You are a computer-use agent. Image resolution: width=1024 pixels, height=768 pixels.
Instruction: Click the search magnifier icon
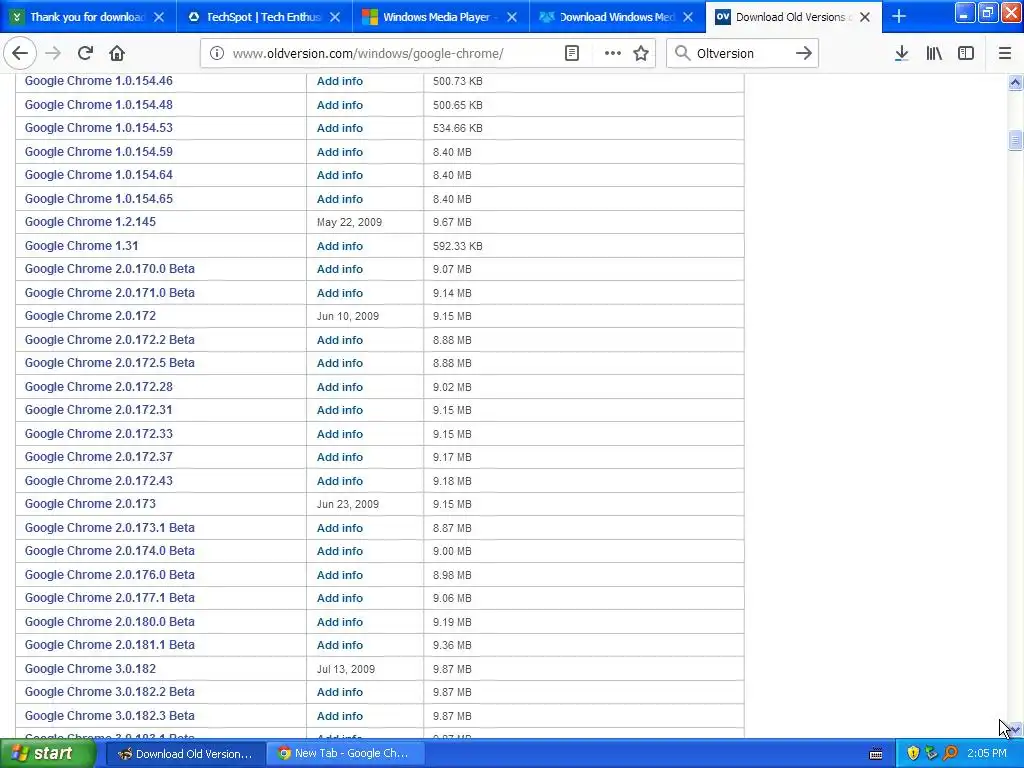682,53
